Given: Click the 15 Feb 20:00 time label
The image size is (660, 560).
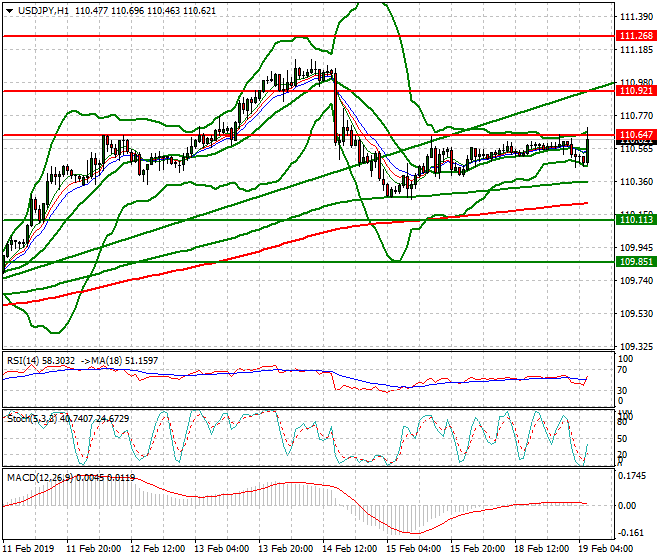Looking at the screenshot, I should click(478, 549).
